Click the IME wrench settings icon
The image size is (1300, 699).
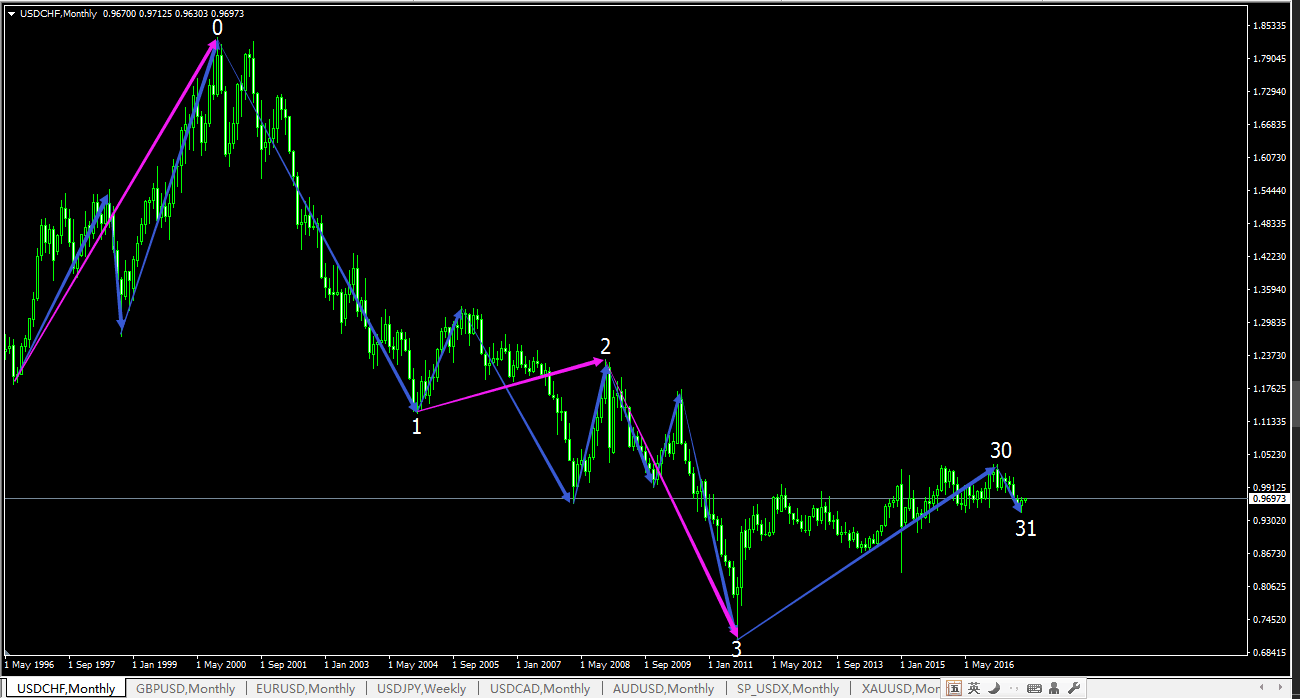[1073, 688]
